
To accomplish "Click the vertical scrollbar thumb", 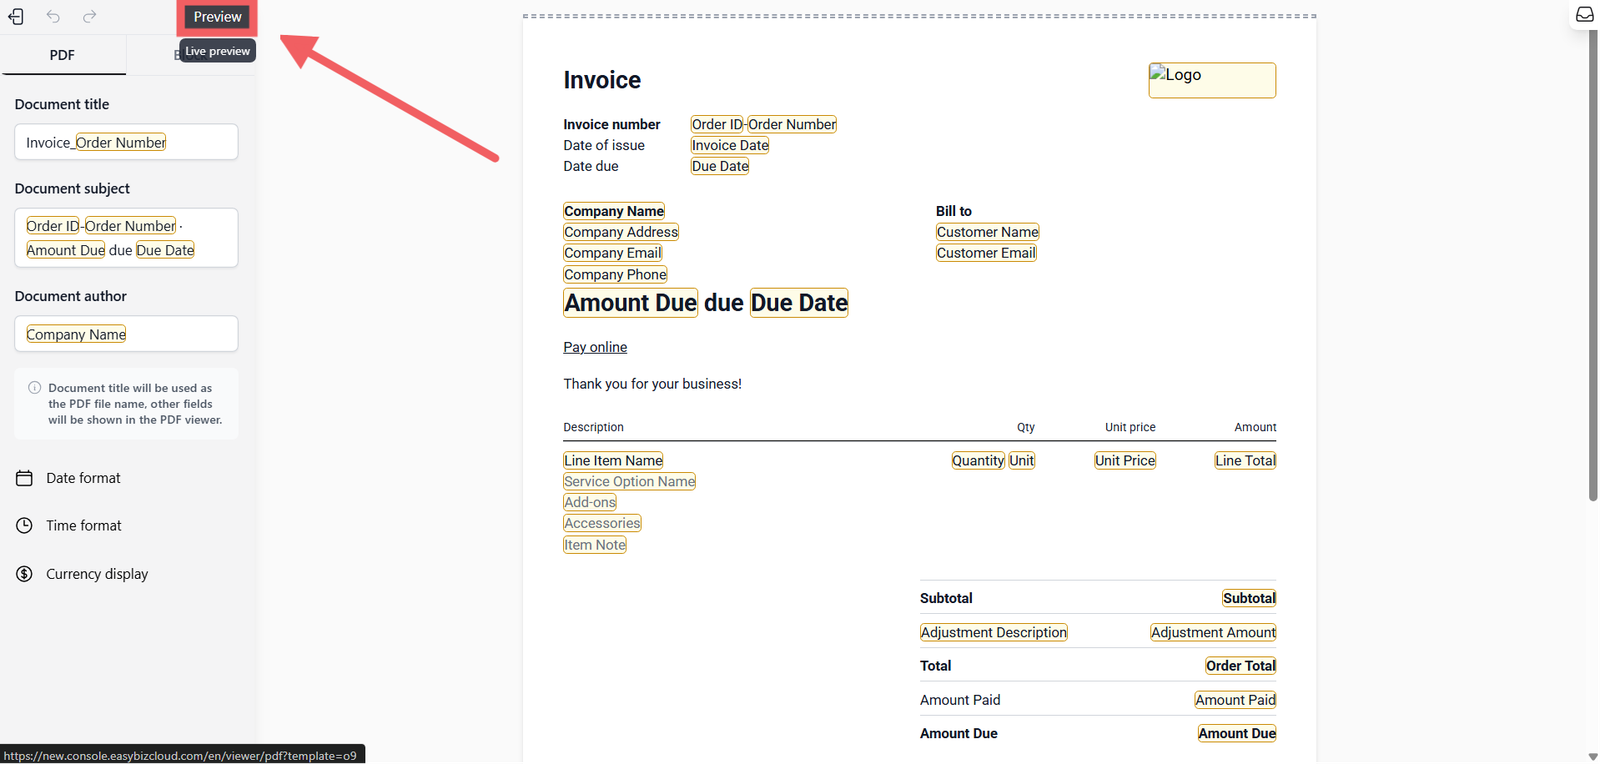I will tap(1593, 265).
